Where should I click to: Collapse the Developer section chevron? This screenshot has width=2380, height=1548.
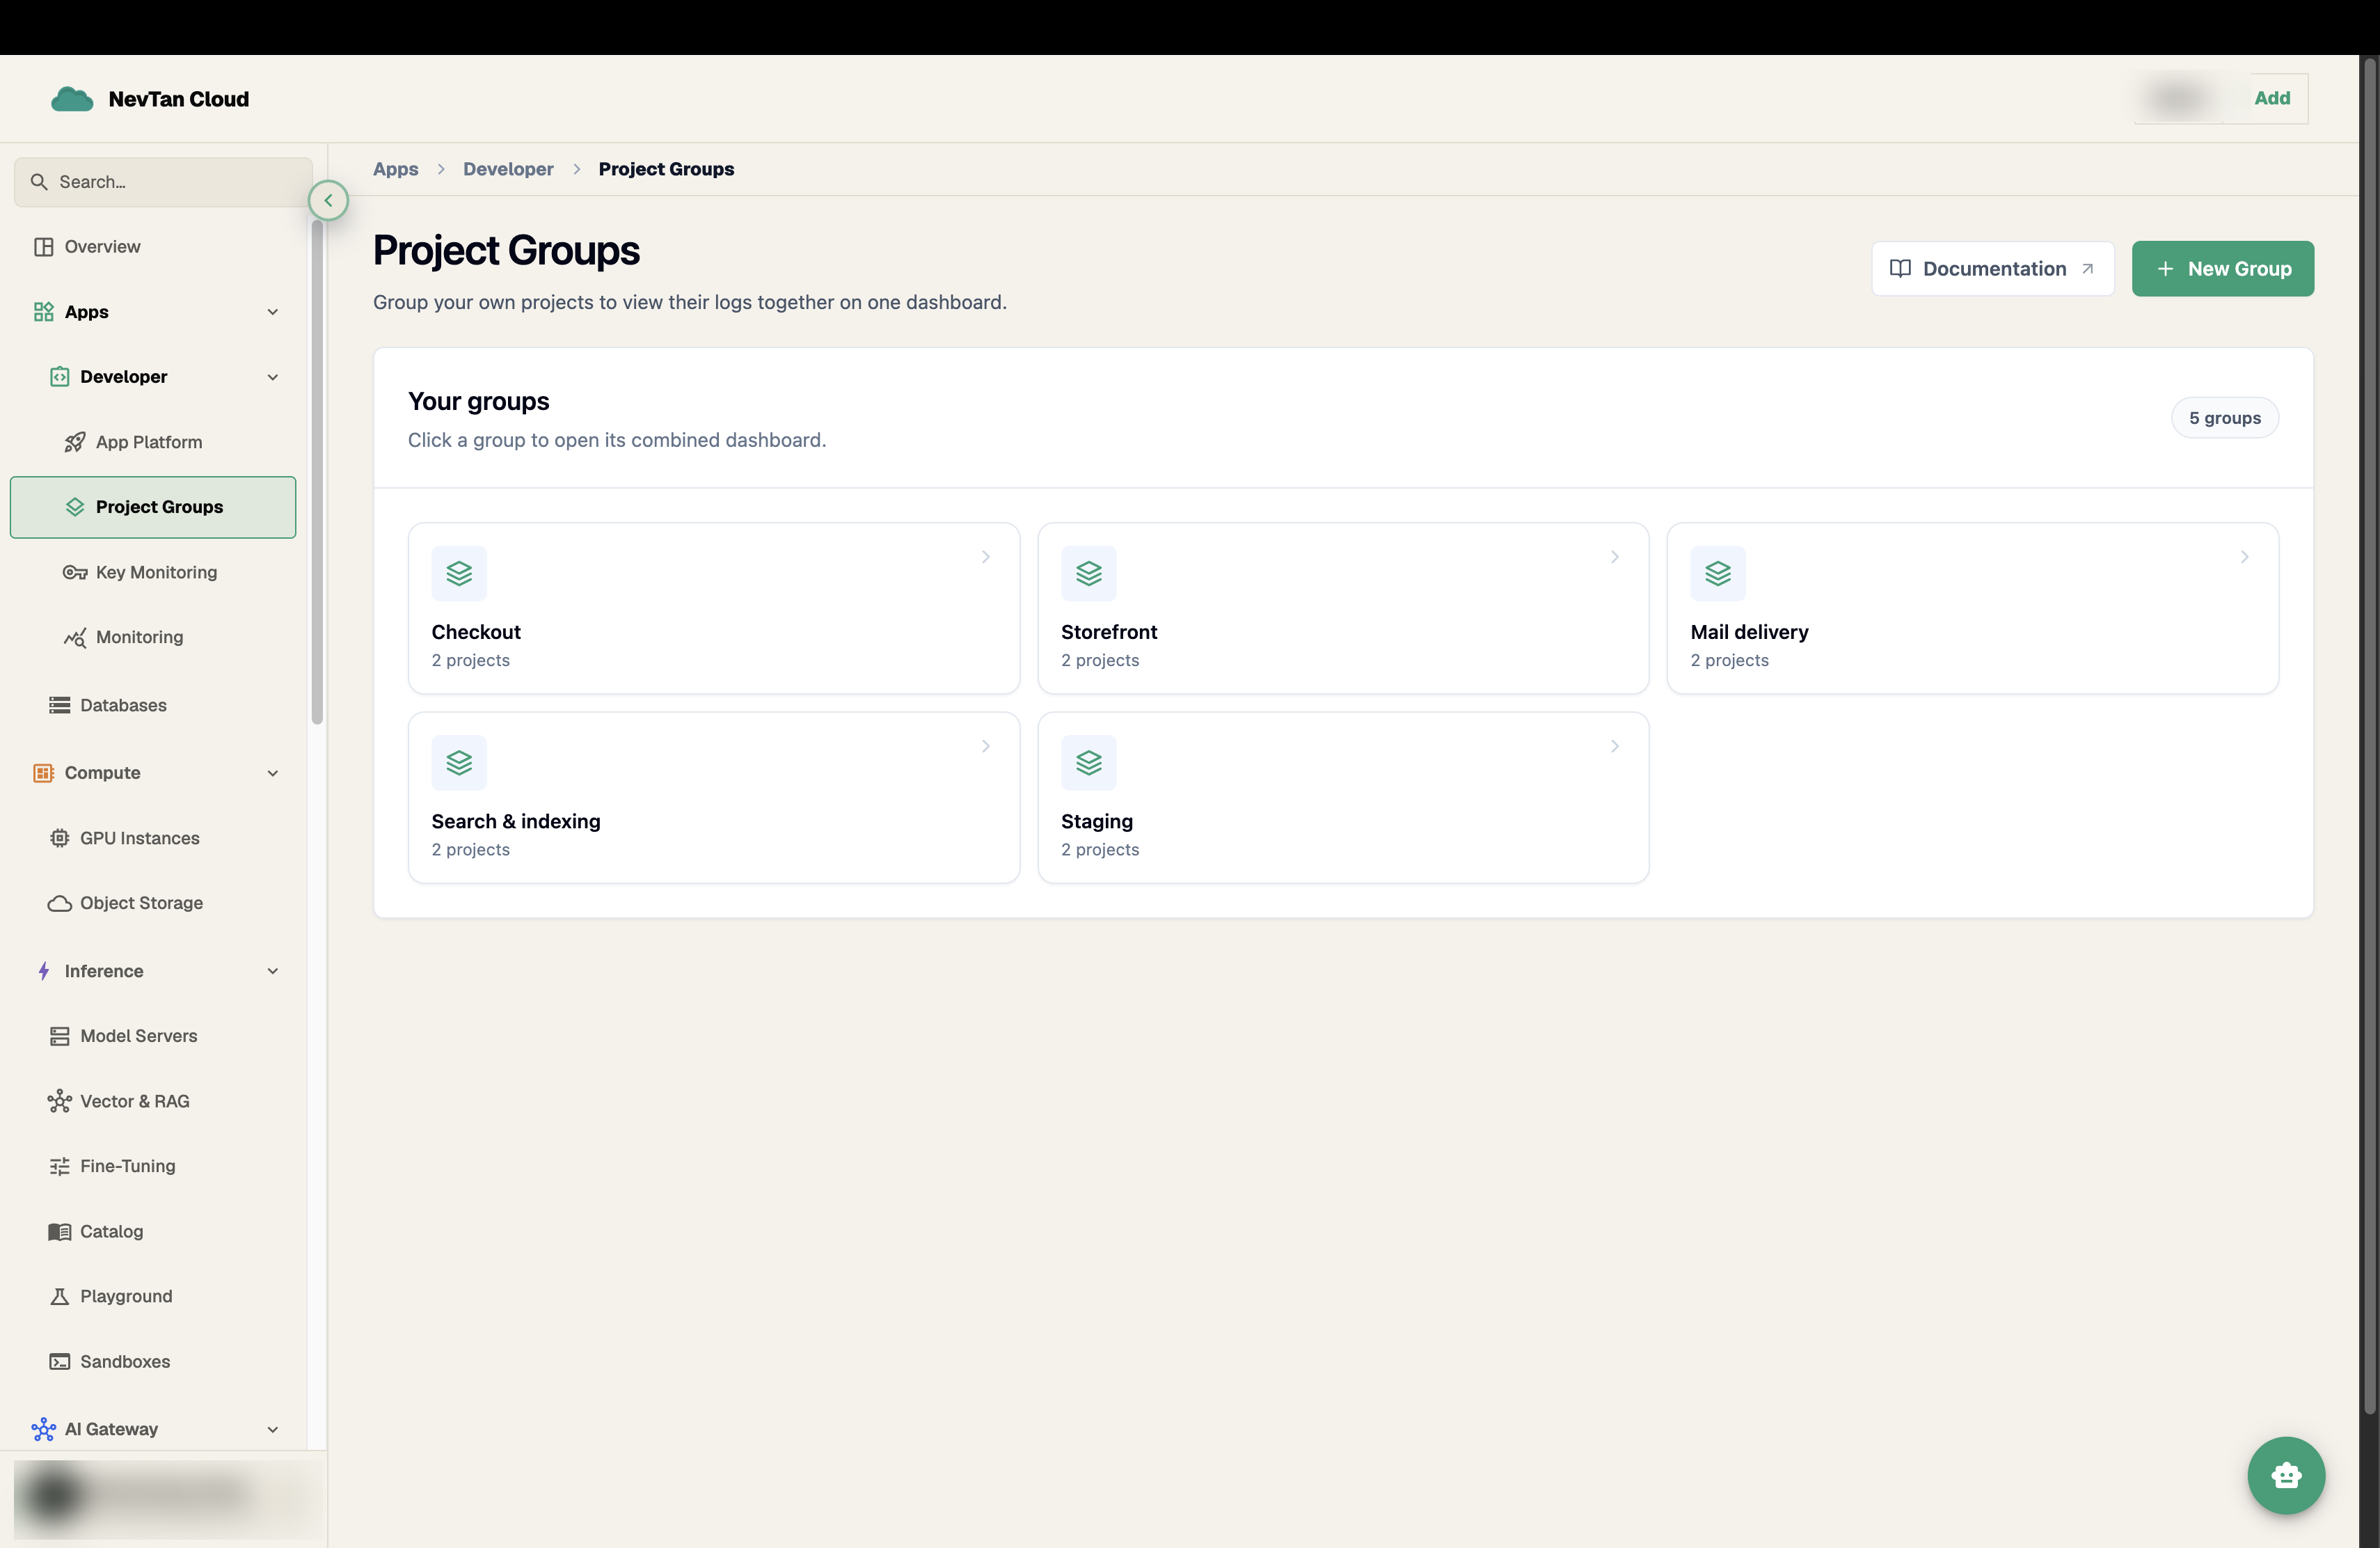272,377
